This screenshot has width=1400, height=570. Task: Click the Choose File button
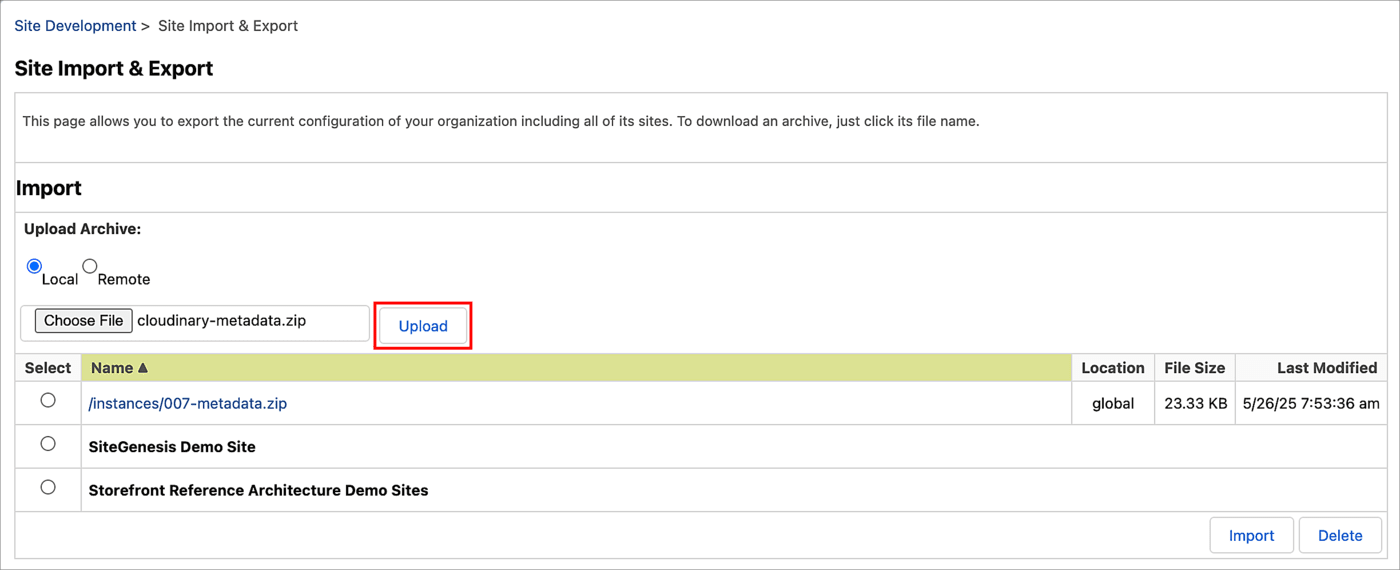(x=84, y=321)
